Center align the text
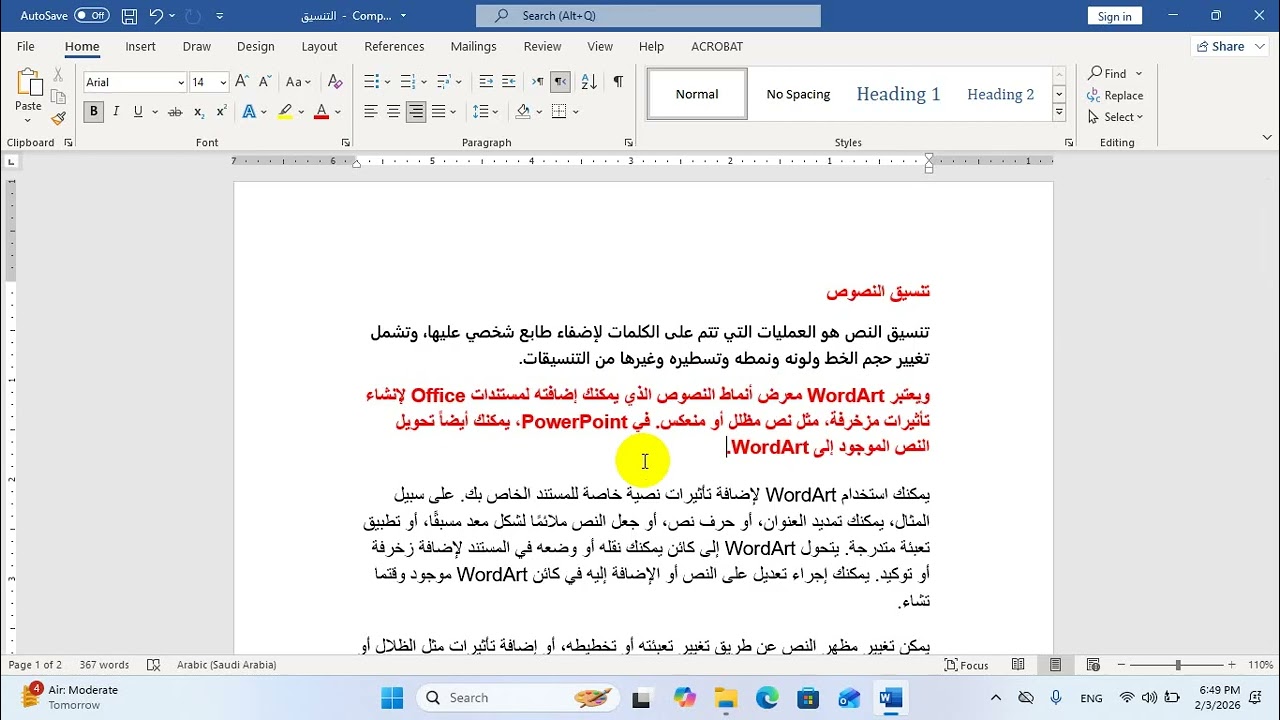 (x=393, y=112)
